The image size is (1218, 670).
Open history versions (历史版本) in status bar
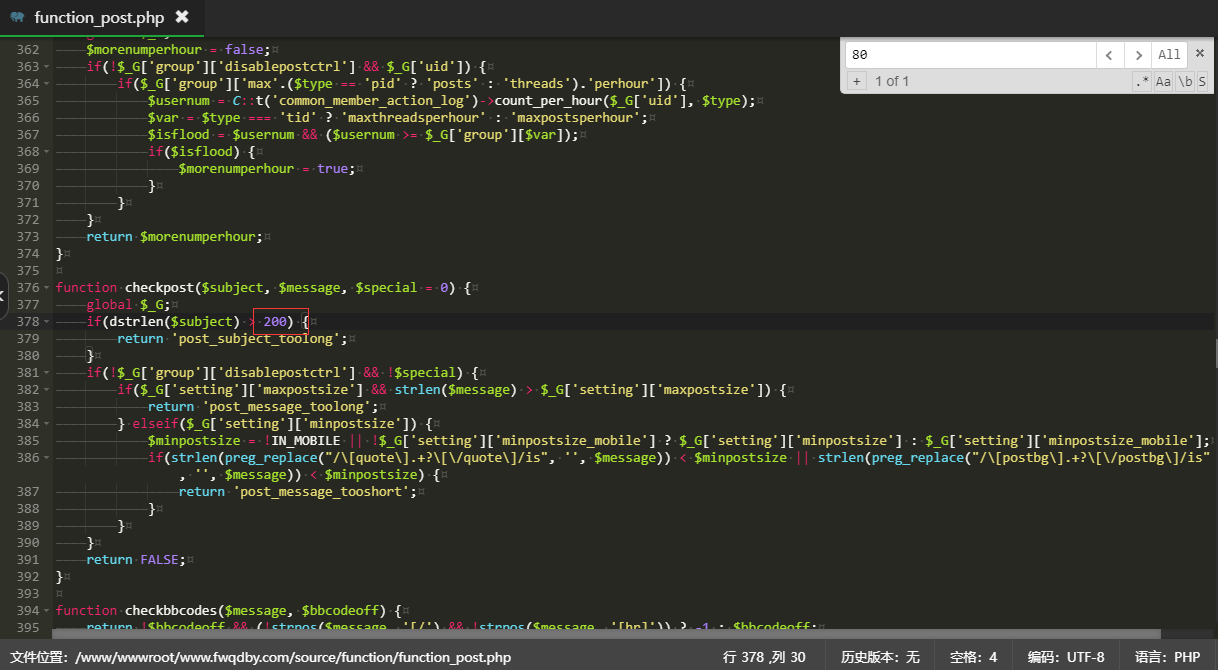pos(880,657)
